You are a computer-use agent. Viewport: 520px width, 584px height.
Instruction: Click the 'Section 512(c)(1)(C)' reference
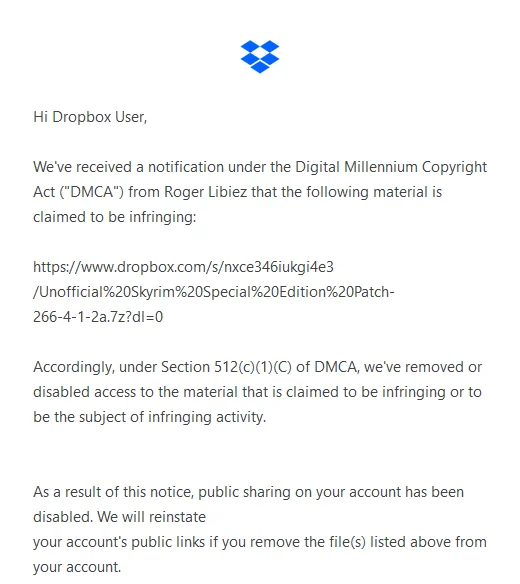click(226, 367)
